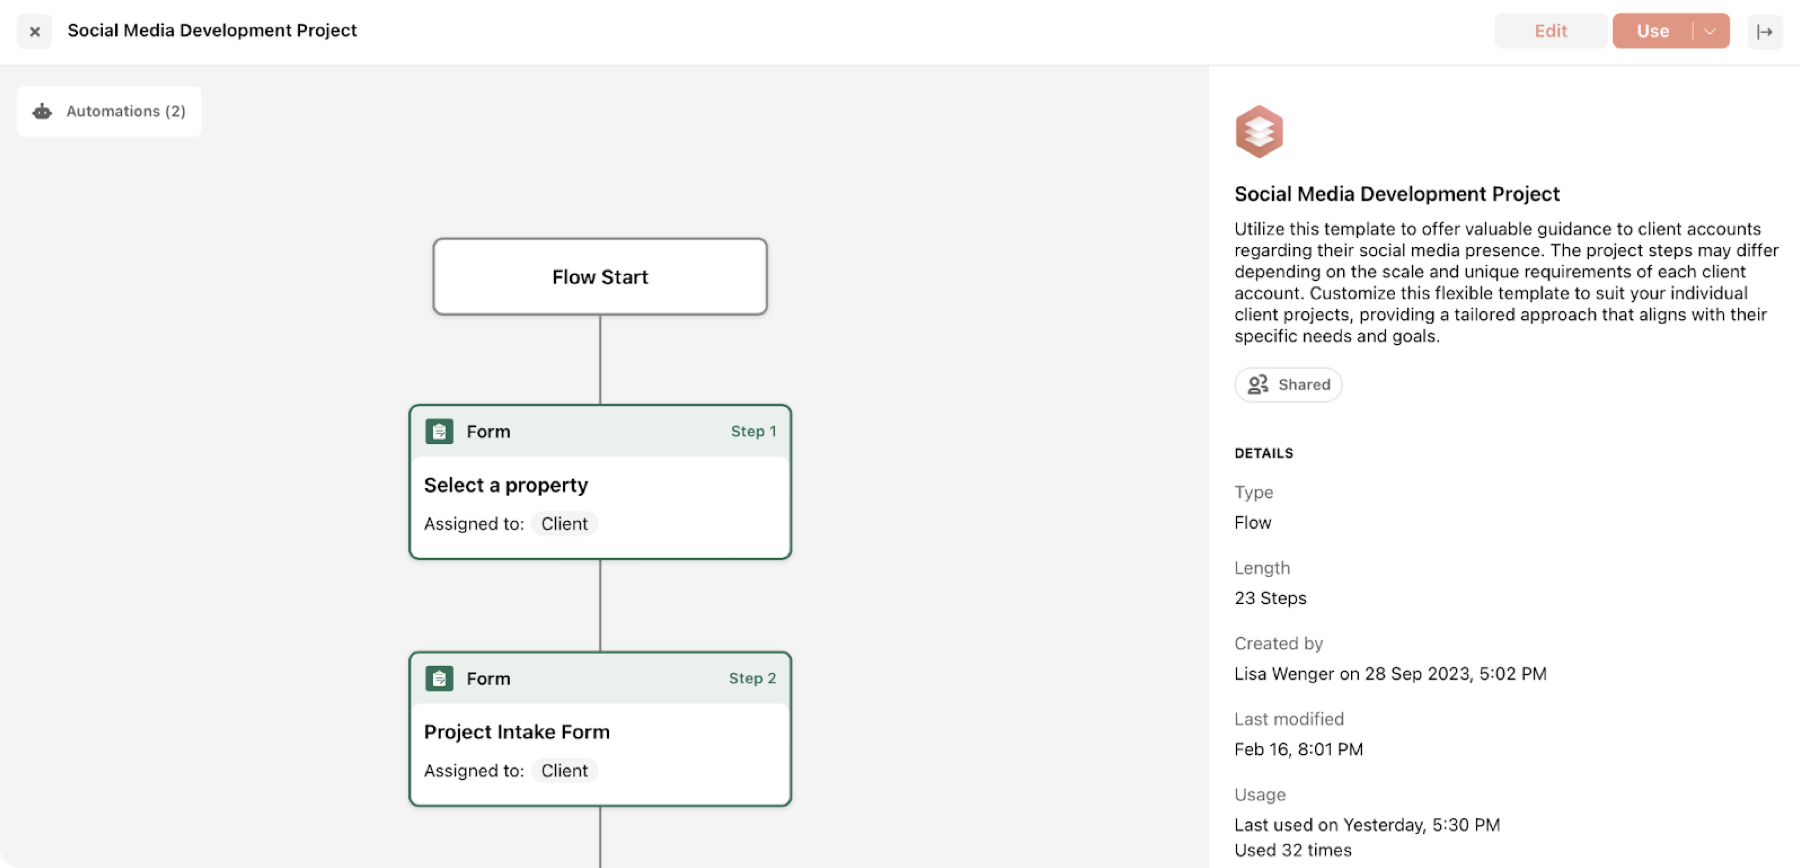Click the Use button
Image resolution: width=1800 pixels, height=868 pixels.
coord(1653,31)
